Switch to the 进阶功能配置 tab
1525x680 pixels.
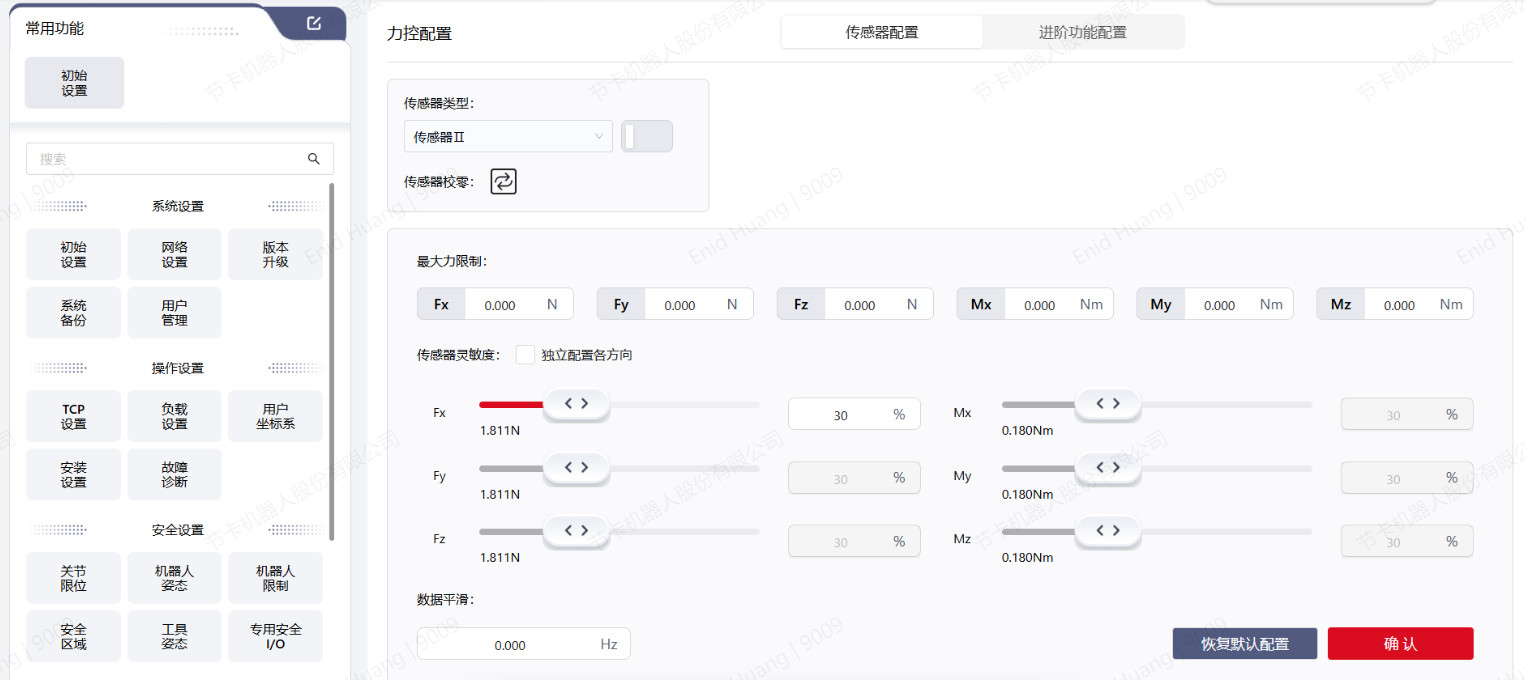[1082, 32]
